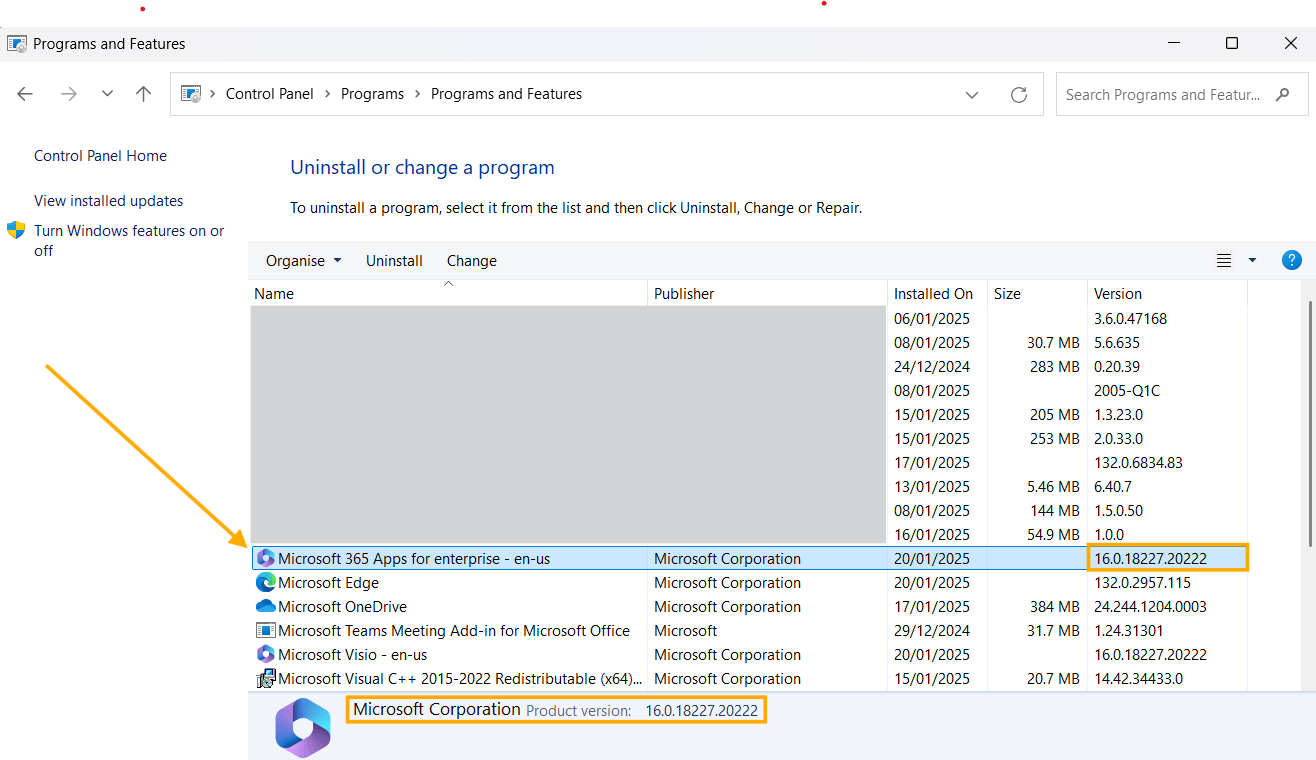Select the Microsoft OneDrive row name
The width and height of the screenshot is (1316, 760).
[342, 607]
